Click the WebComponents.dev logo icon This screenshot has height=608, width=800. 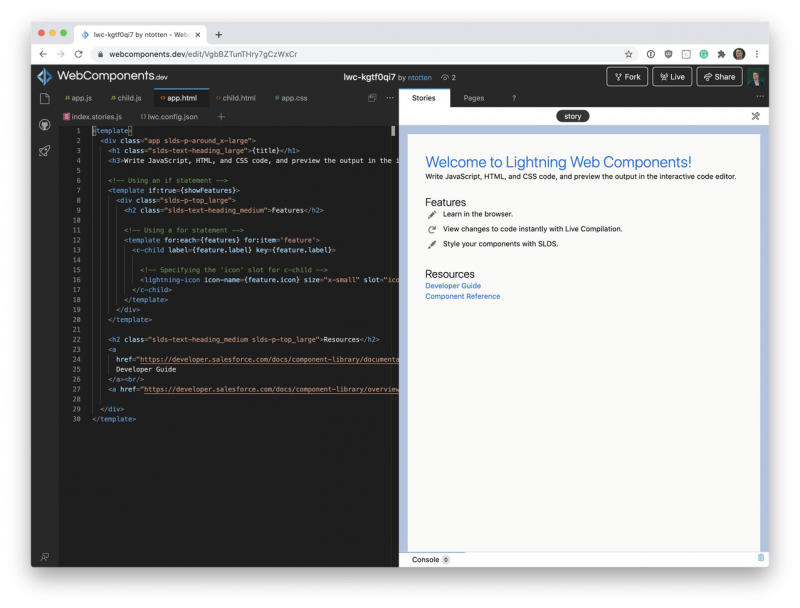tap(44, 77)
